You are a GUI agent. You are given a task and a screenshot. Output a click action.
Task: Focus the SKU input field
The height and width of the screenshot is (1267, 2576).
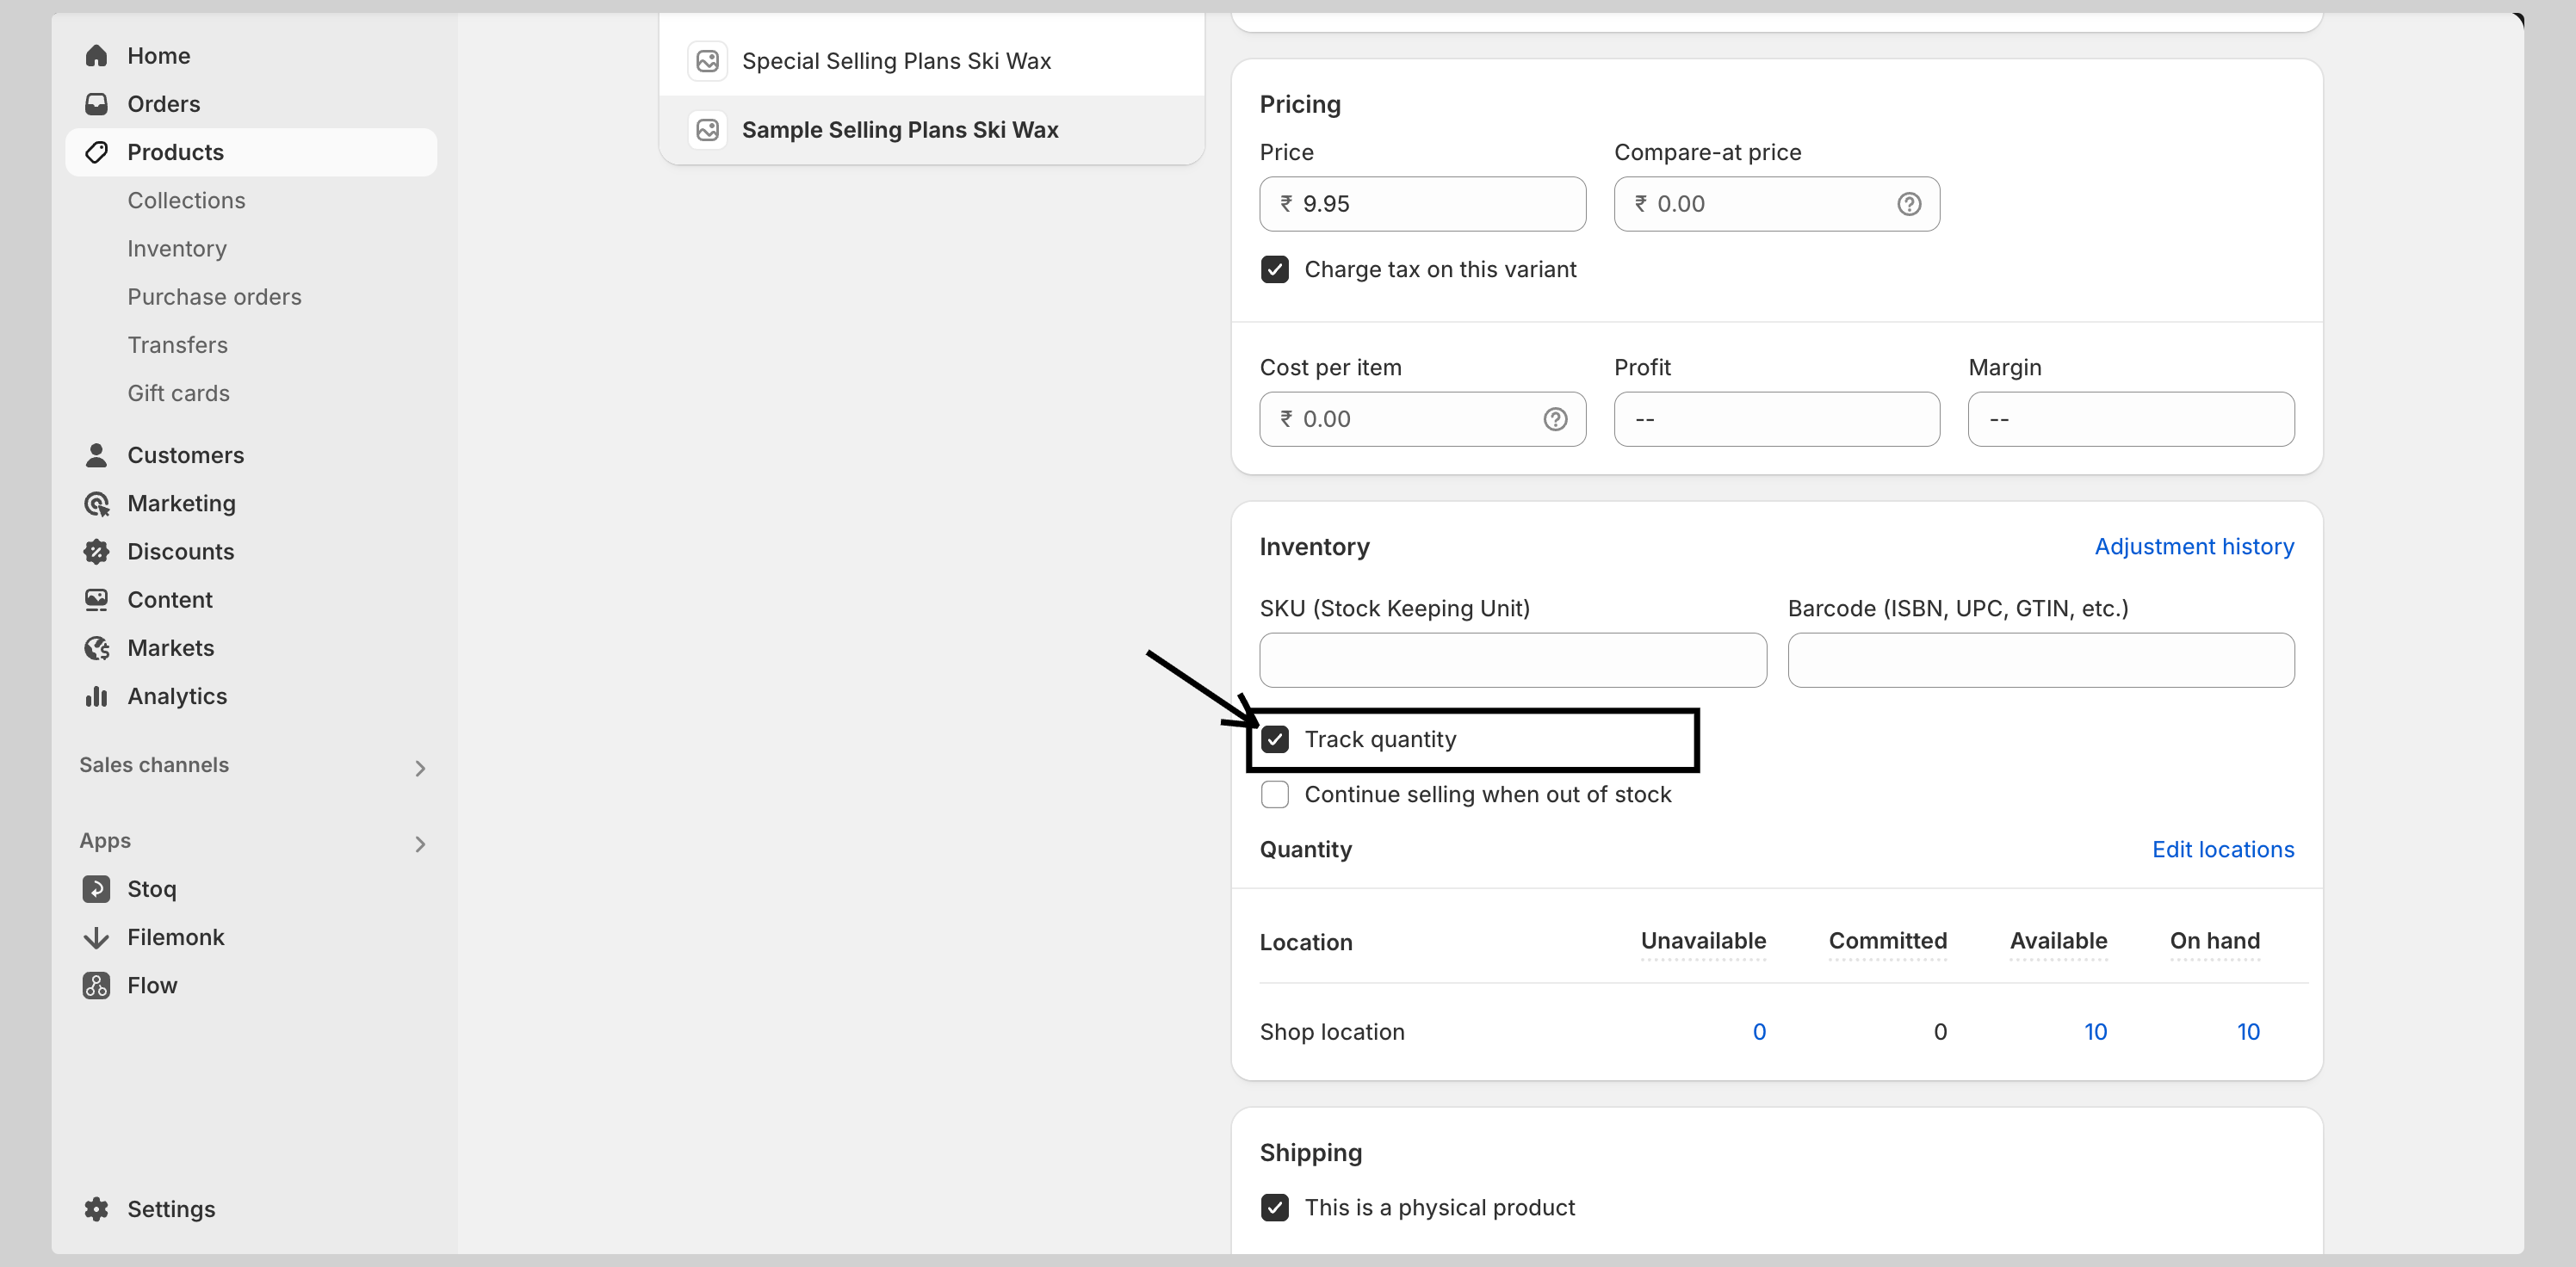point(1513,660)
